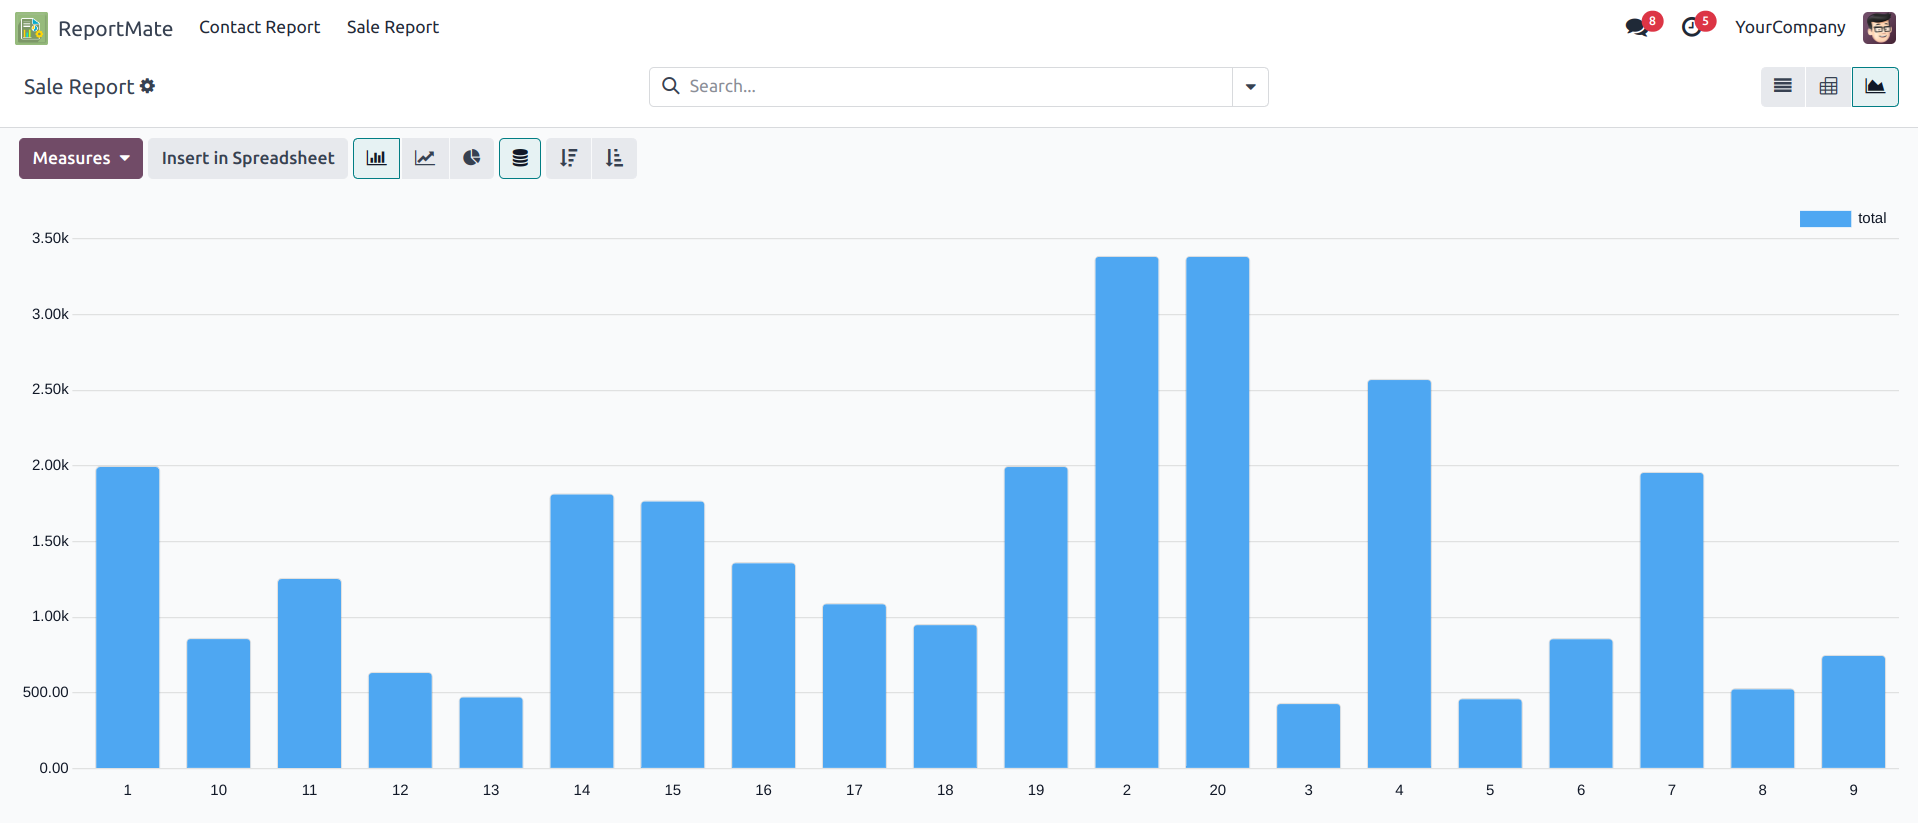The image size is (1918, 823).
Task: Expand the Measures dropdown
Action: tap(81, 158)
